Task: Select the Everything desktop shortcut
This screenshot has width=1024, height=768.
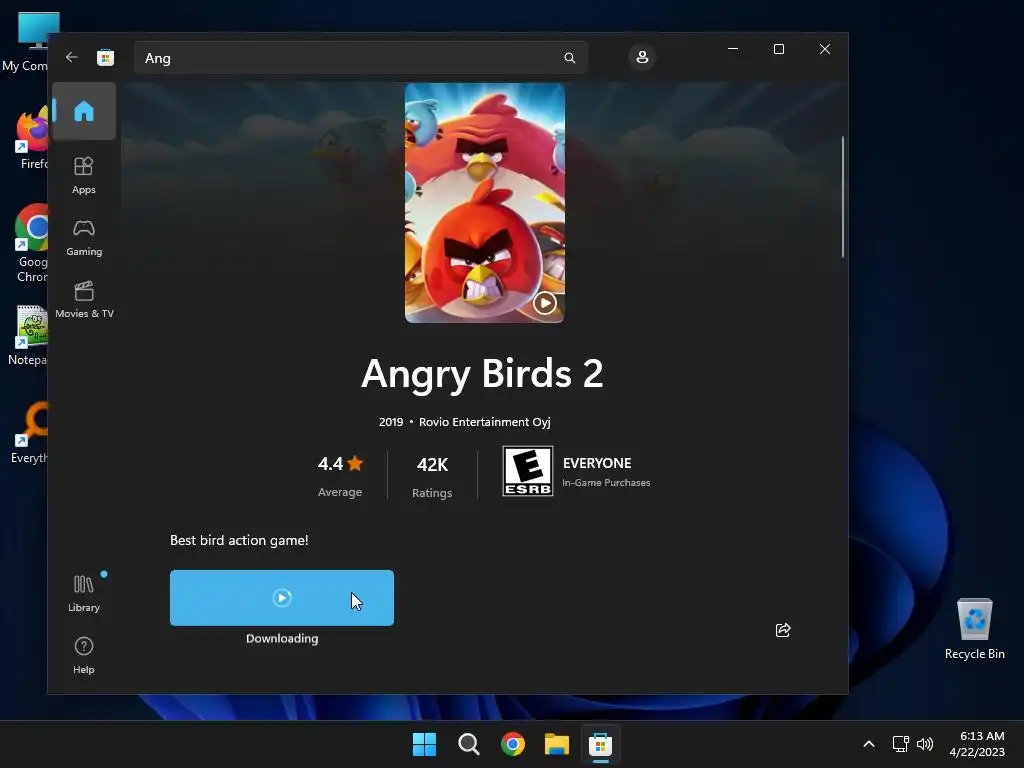Action: coord(29,434)
